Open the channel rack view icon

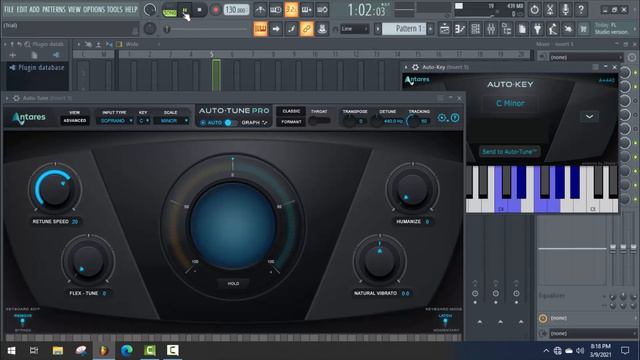click(x=476, y=29)
